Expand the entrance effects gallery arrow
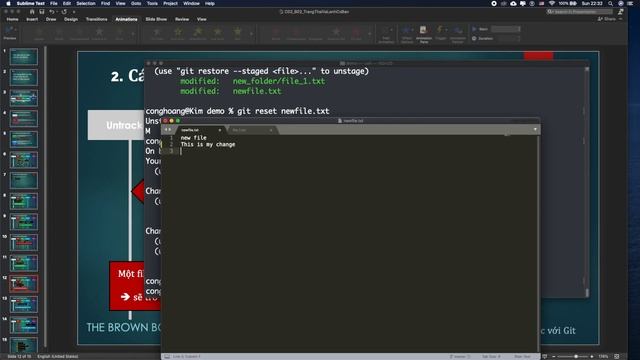The width and height of the screenshot is (640, 360). (x=133, y=33)
